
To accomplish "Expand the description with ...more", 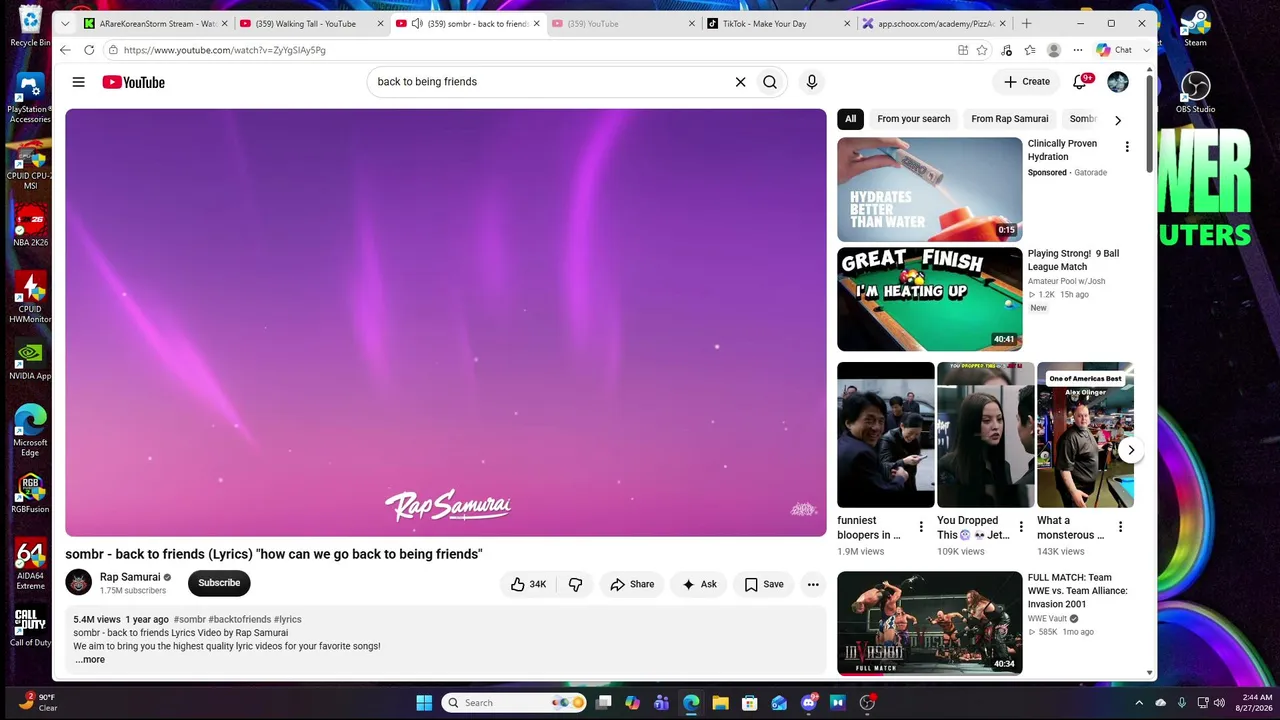I will [x=90, y=660].
